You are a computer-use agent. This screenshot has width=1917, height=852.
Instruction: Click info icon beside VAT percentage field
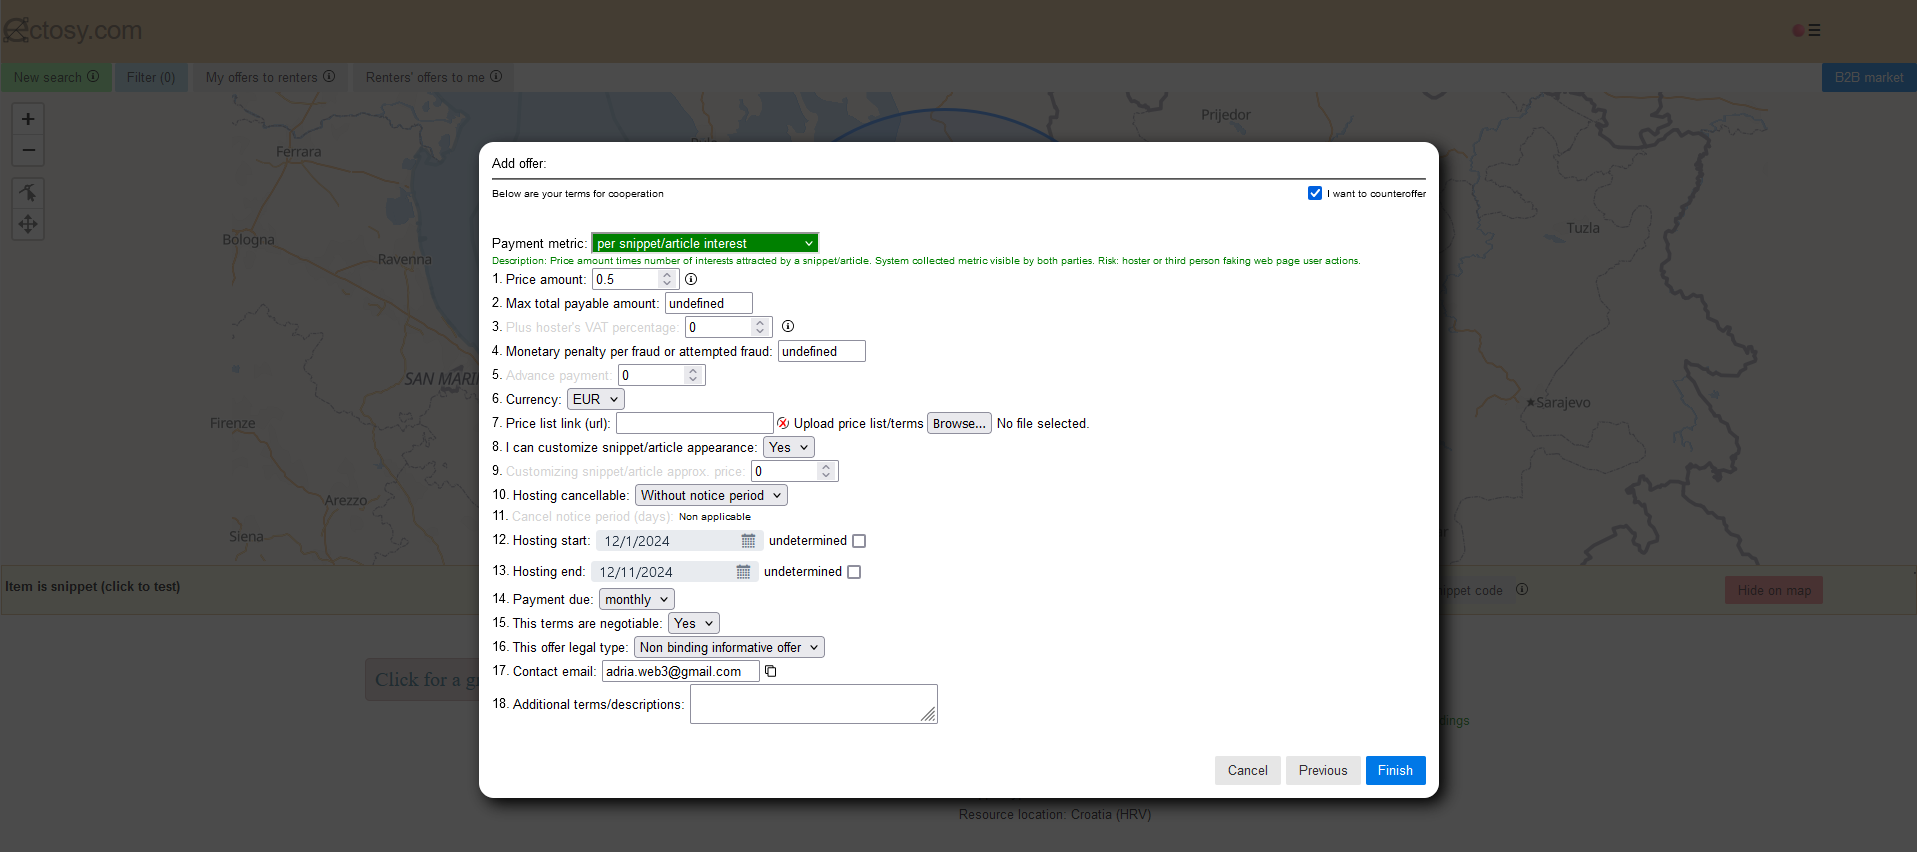coord(788,326)
